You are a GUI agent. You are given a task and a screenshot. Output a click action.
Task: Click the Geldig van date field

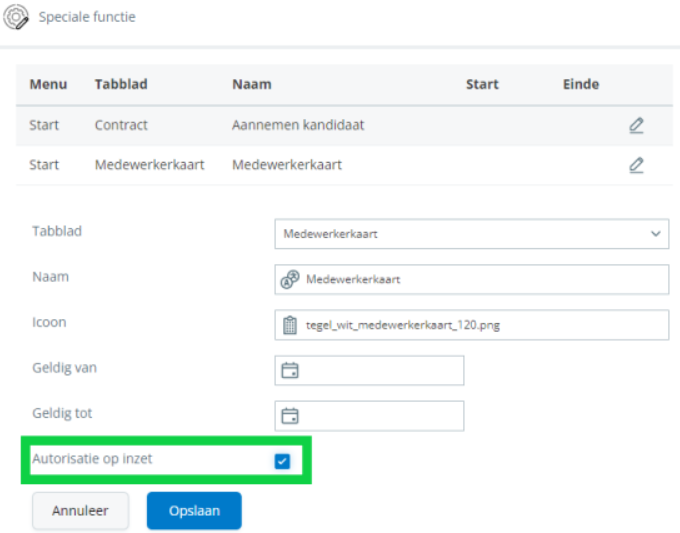[x=380, y=371]
